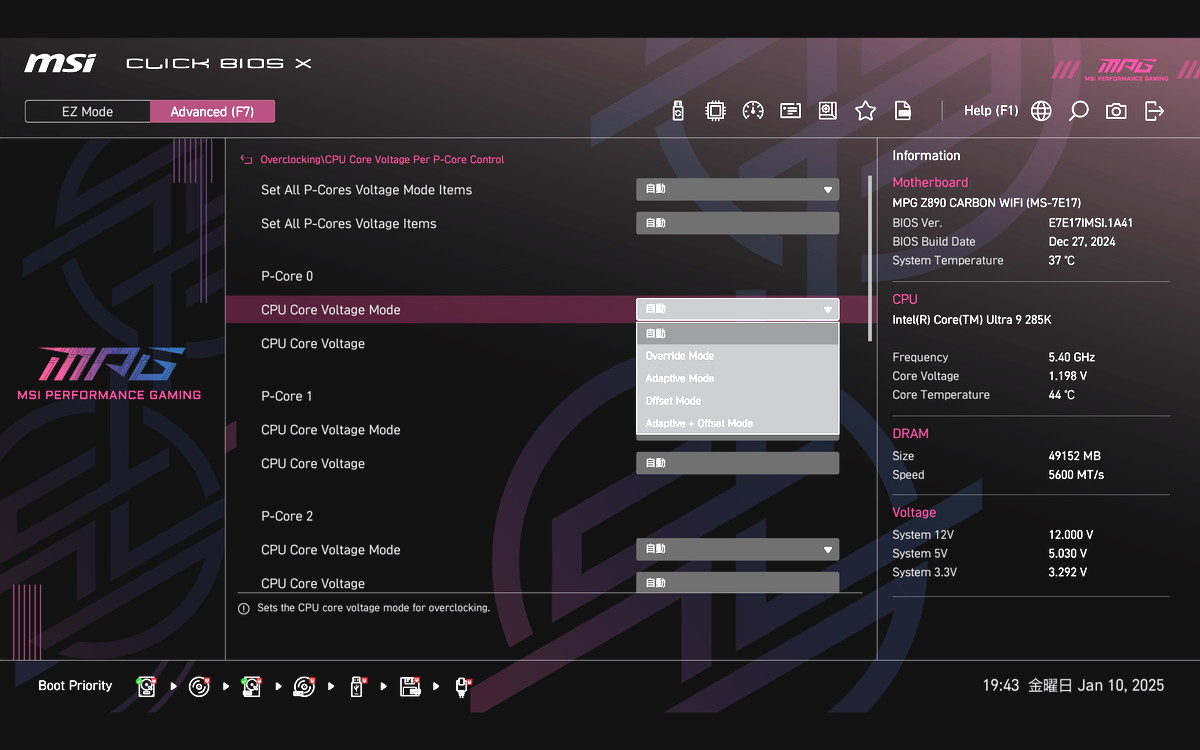Choose 自動 in the open dropdown list
The width and height of the screenshot is (1200, 750).
click(738, 333)
